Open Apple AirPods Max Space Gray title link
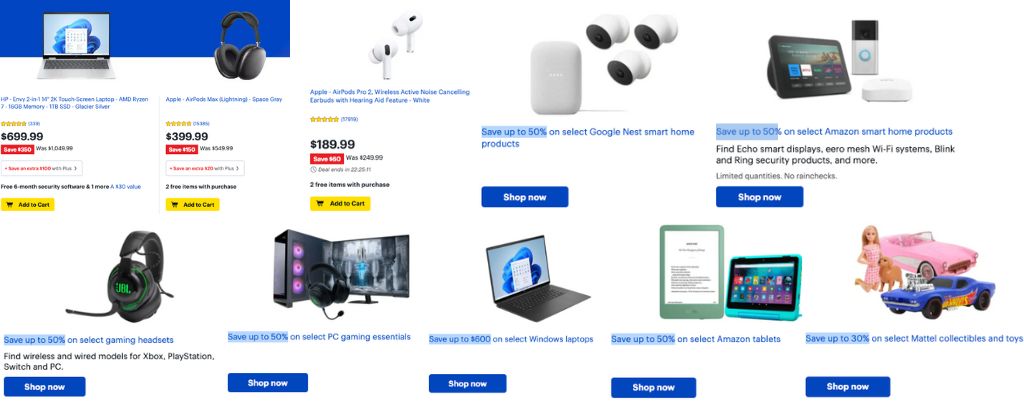The image size is (1024, 414). [224, 99]
